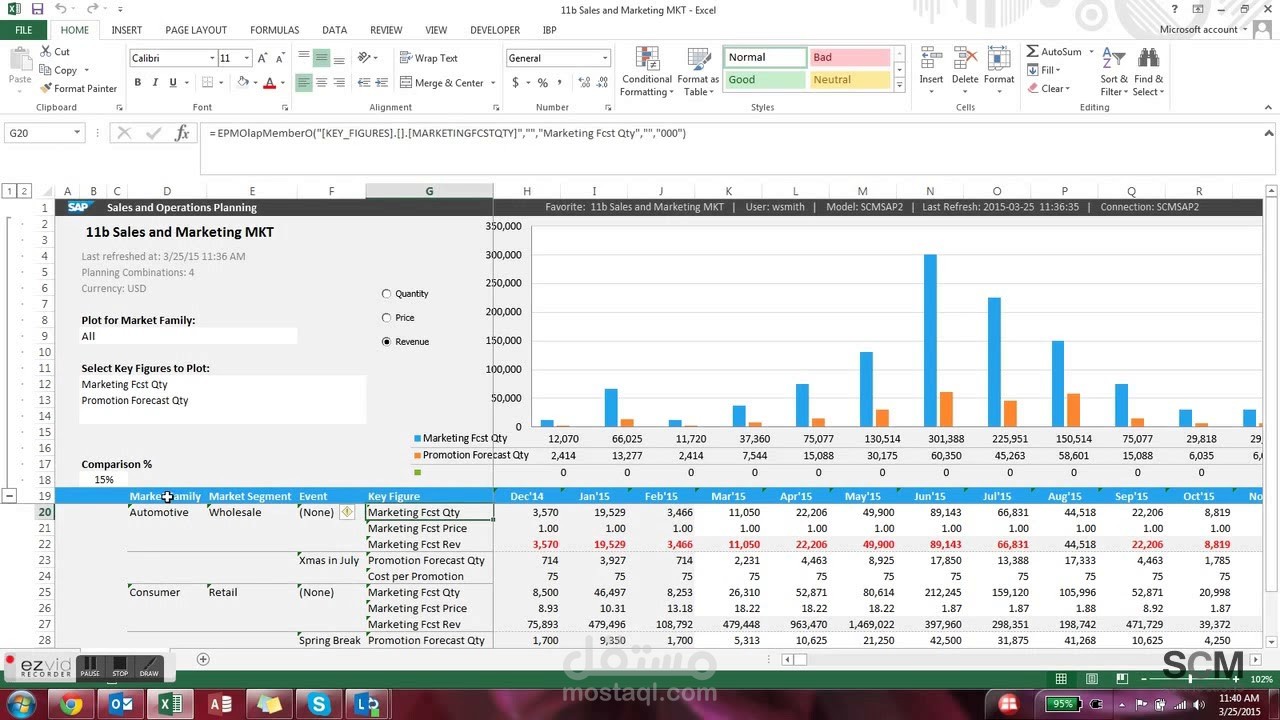Switch to the INSERT ribbon tab
Viewport: 1280px width, 720px height.
[126, 30]
